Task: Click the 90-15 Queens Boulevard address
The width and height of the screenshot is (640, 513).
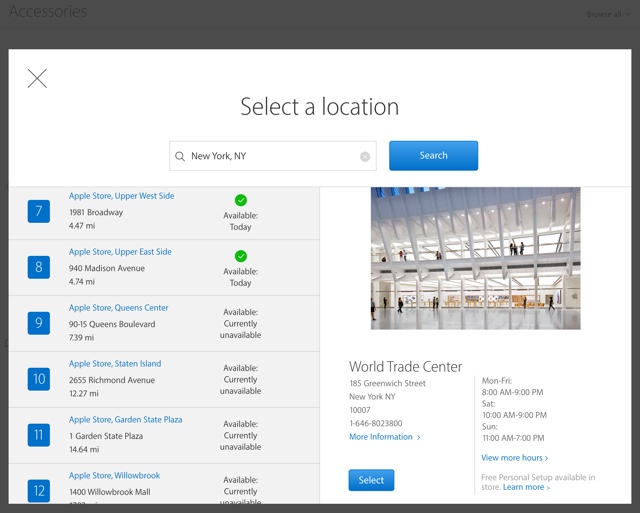Action: pyautogui.click(x=112, y=324)
